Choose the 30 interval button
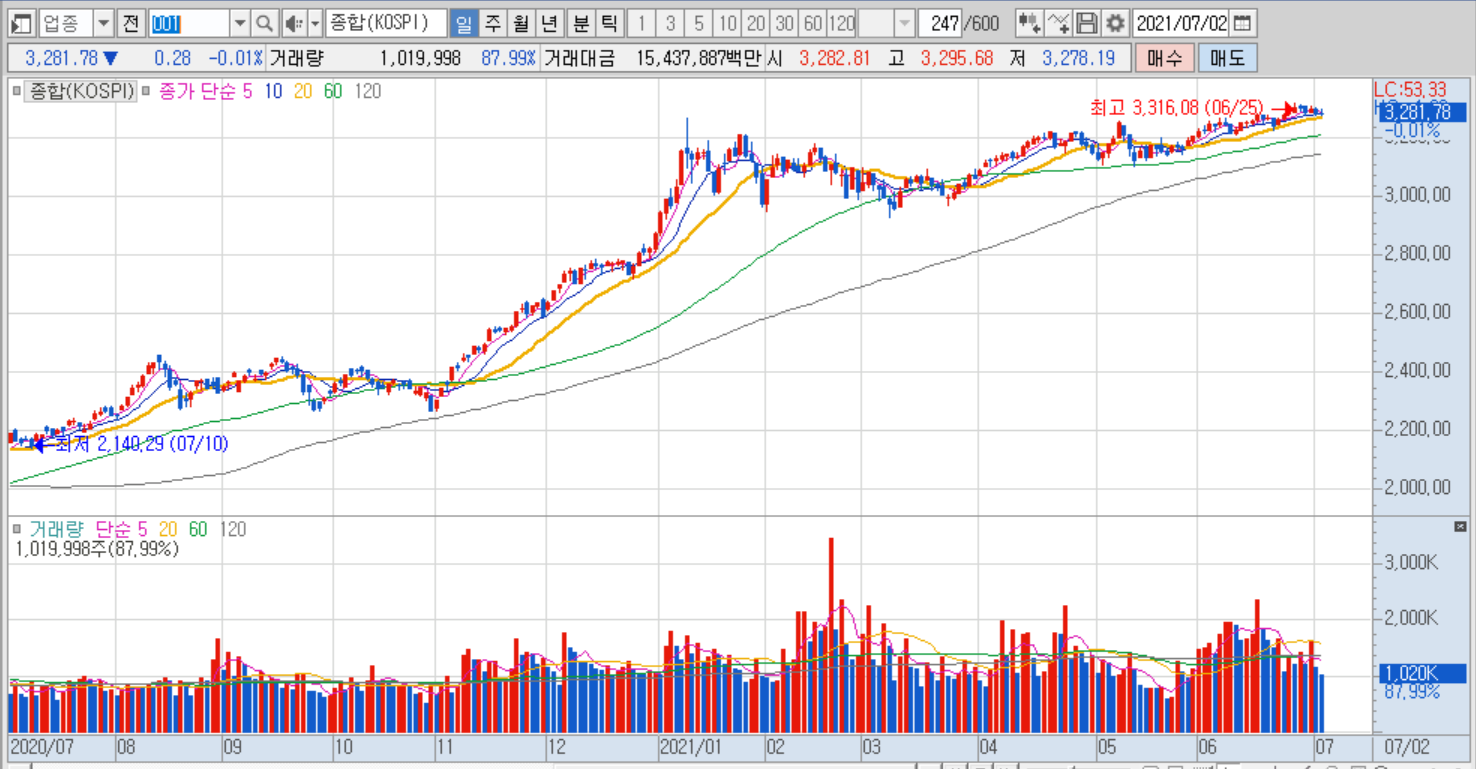Image resolution: width=1476 pixels, height=769 pixels. point(785,23)
